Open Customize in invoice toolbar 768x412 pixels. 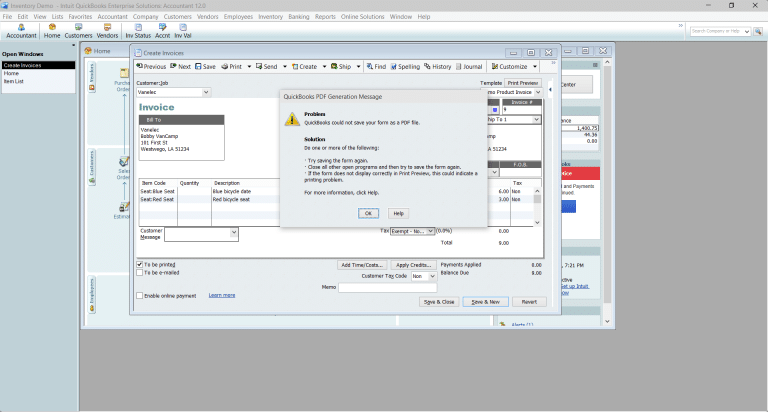pos(509,67)
